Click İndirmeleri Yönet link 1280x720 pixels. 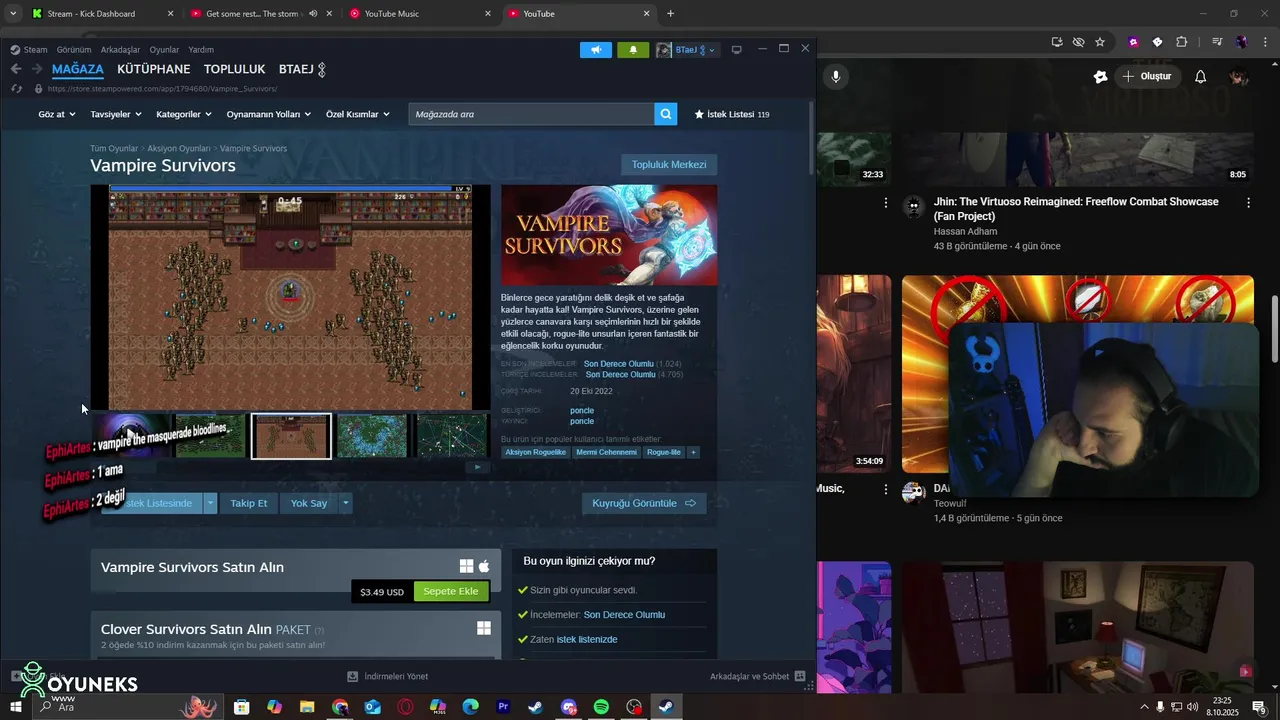tap(388, 676)
